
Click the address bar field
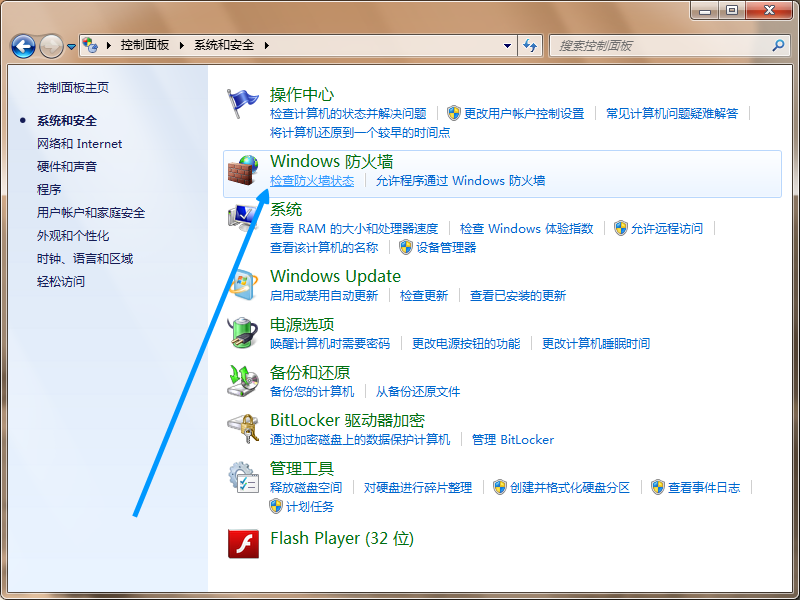298,46
